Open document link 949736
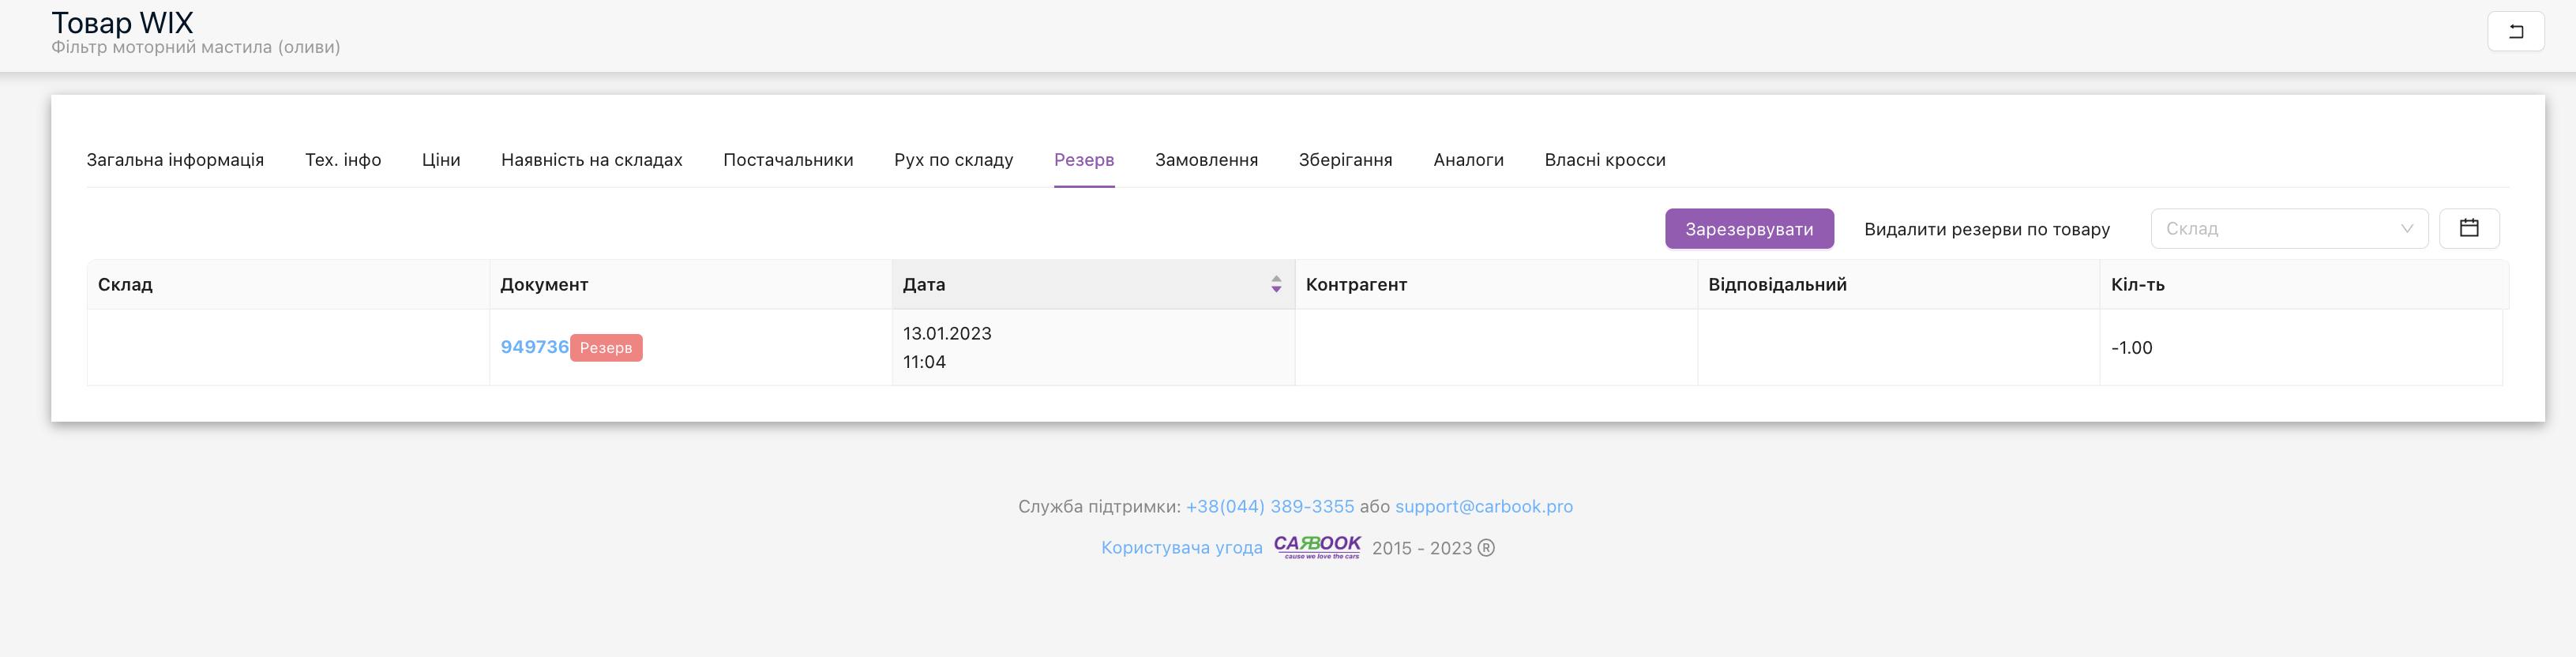Viewport: 2576px width, 657px height. 534,347
